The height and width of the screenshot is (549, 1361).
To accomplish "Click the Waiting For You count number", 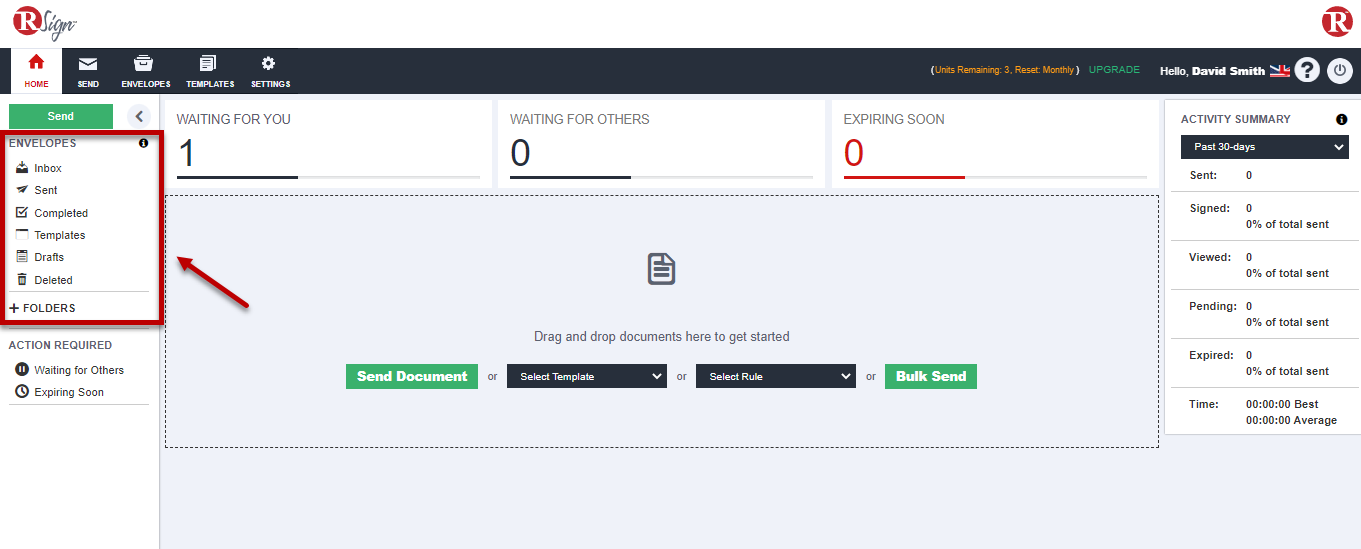I will point(187,154).
